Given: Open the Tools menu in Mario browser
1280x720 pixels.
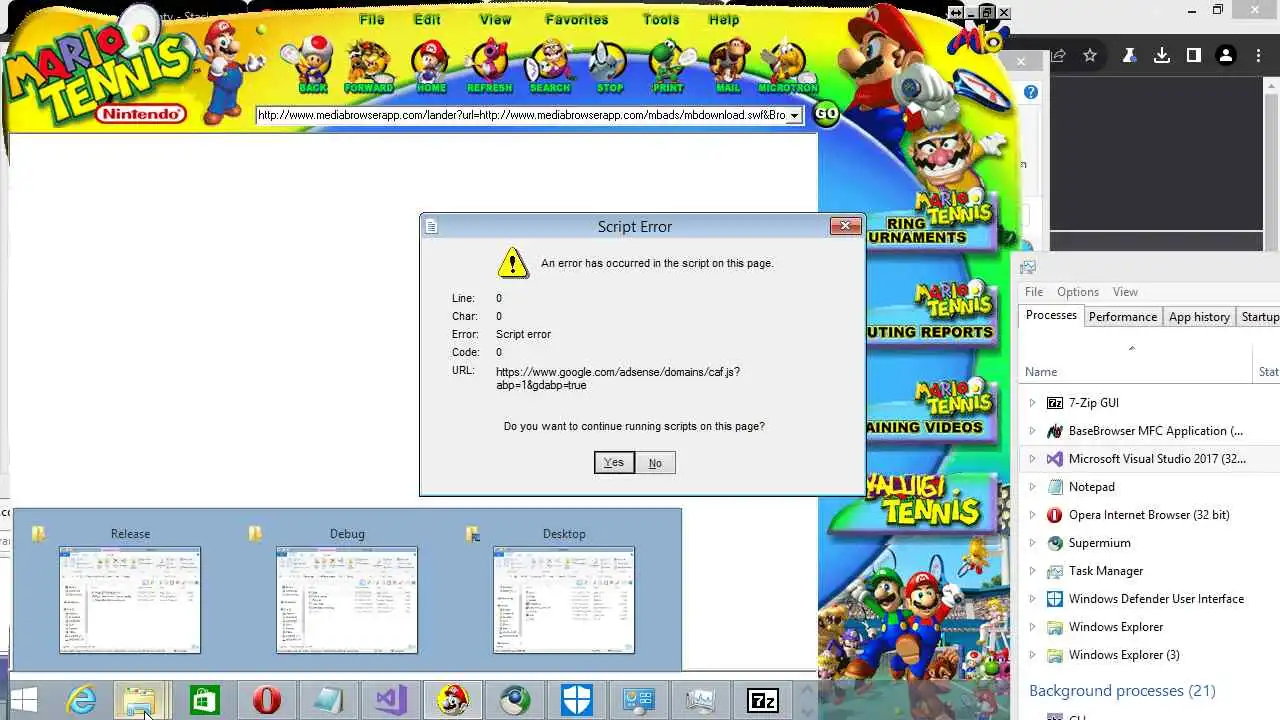Looking at the screenshot, I should 661,19.
